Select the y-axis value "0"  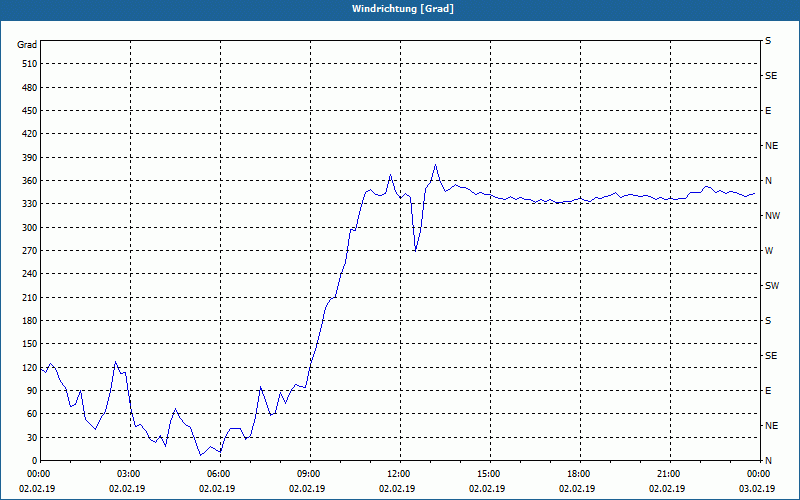35,461
